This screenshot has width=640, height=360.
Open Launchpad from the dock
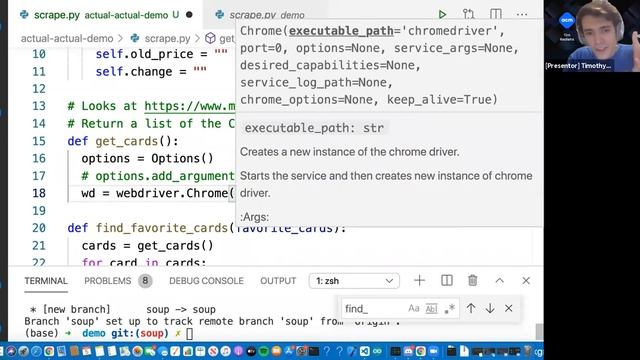point(24,351)
